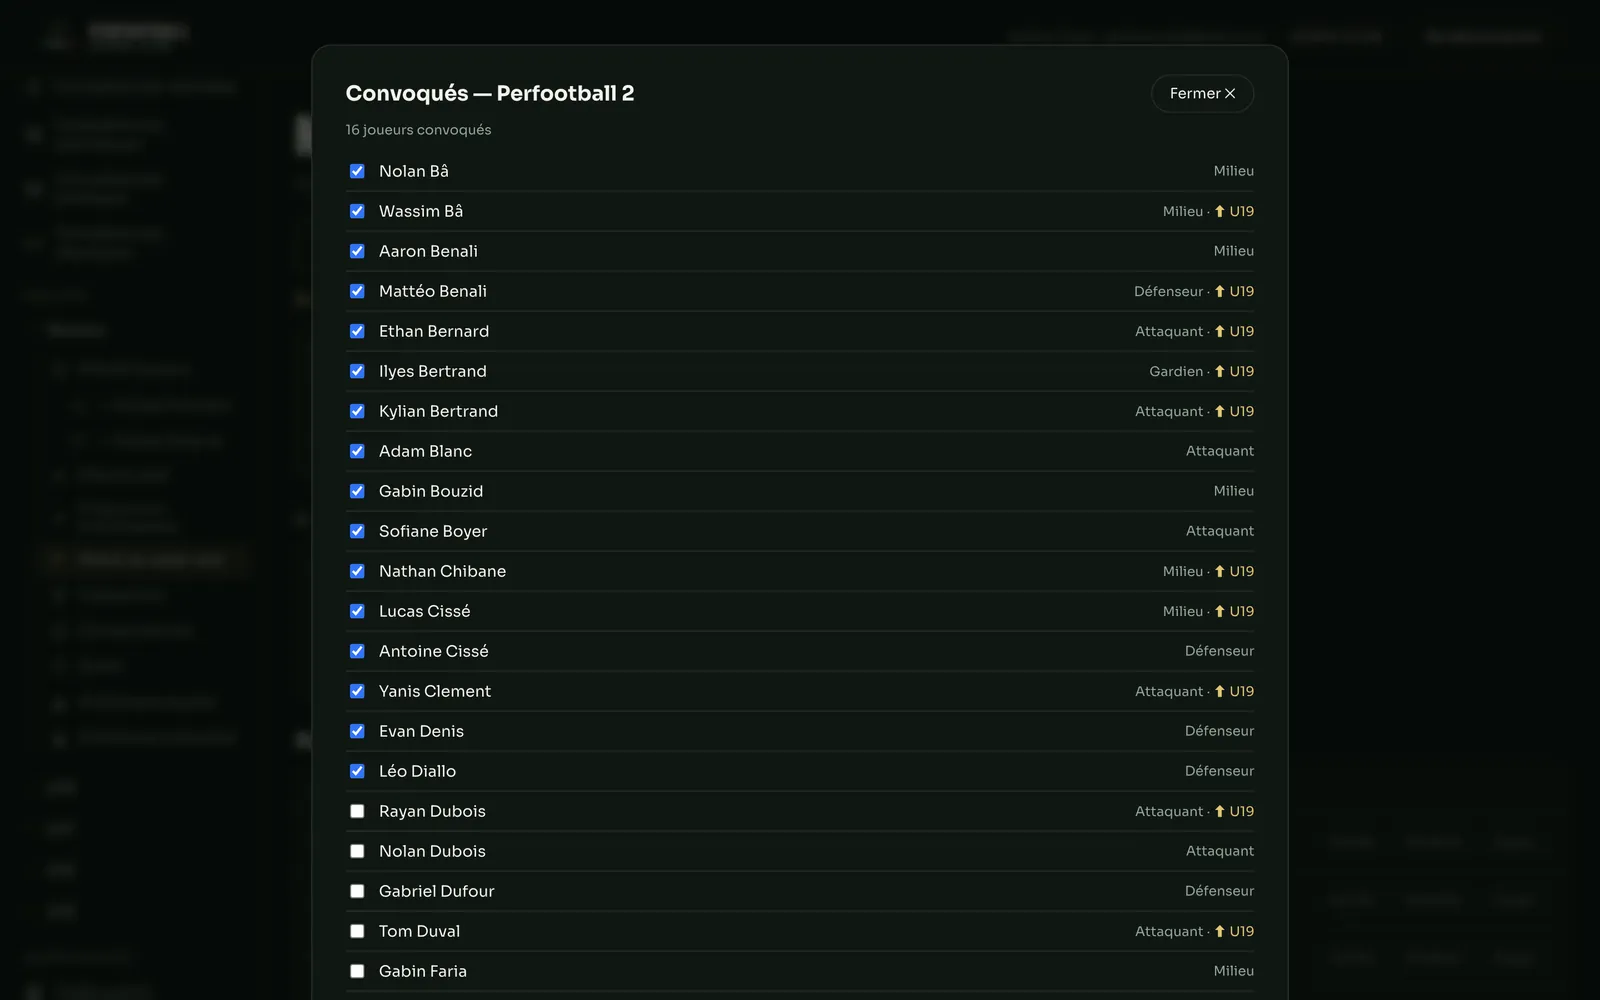Deselect Aaron Benali's checkbox

pos(357,251)
